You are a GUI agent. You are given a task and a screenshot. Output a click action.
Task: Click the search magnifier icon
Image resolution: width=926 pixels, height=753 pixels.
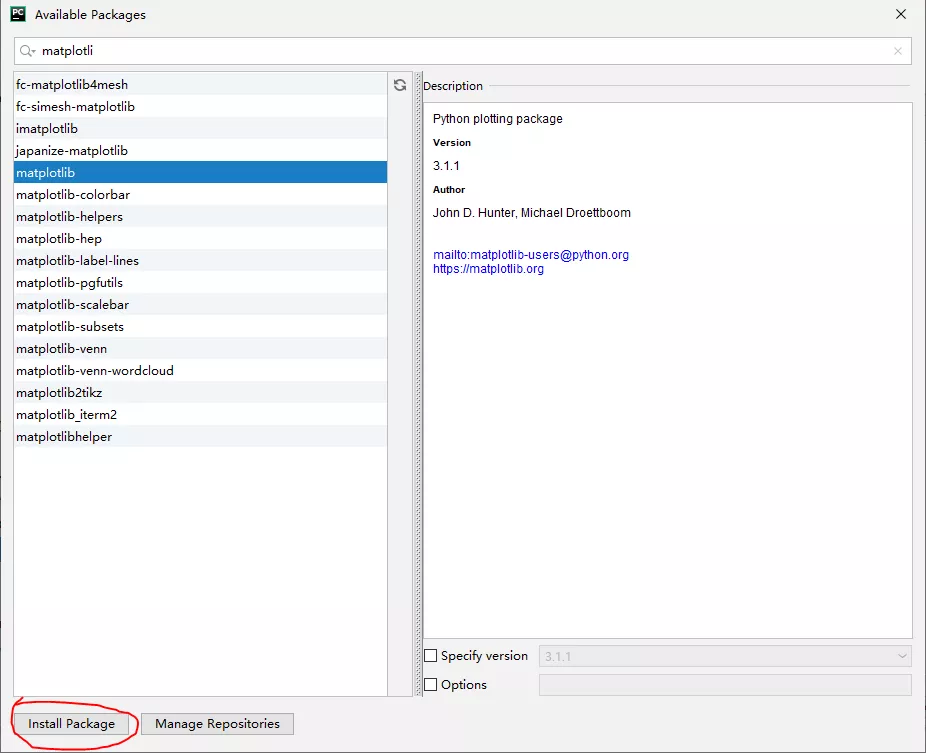27,51
